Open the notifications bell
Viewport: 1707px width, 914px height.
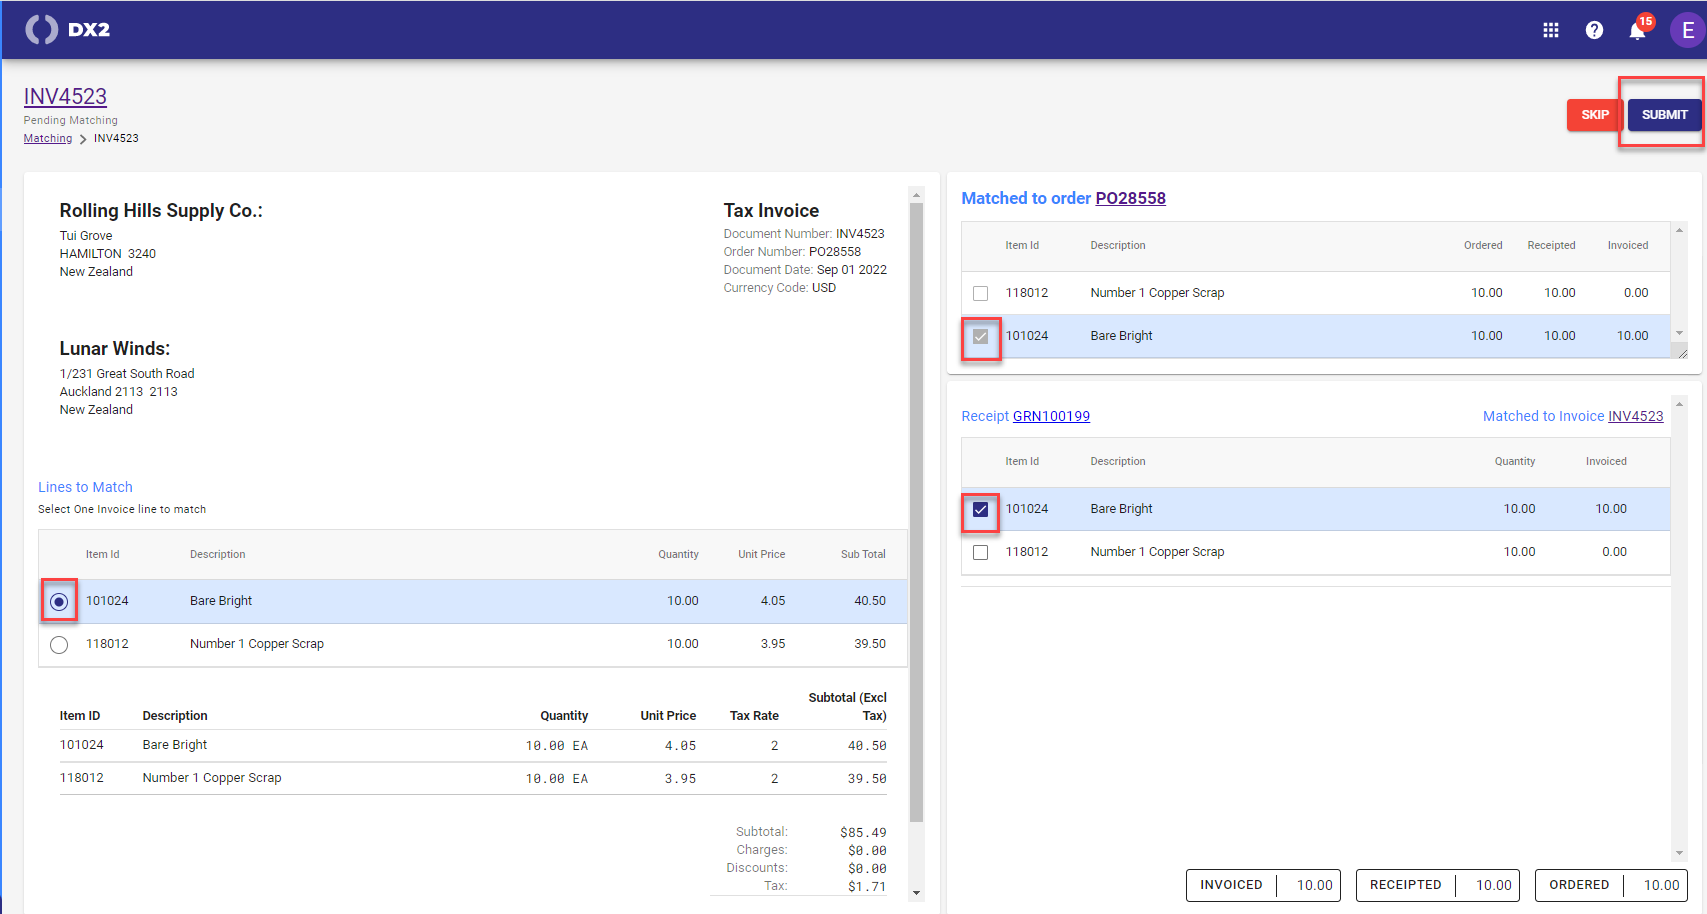click(x=1637, y=31)
